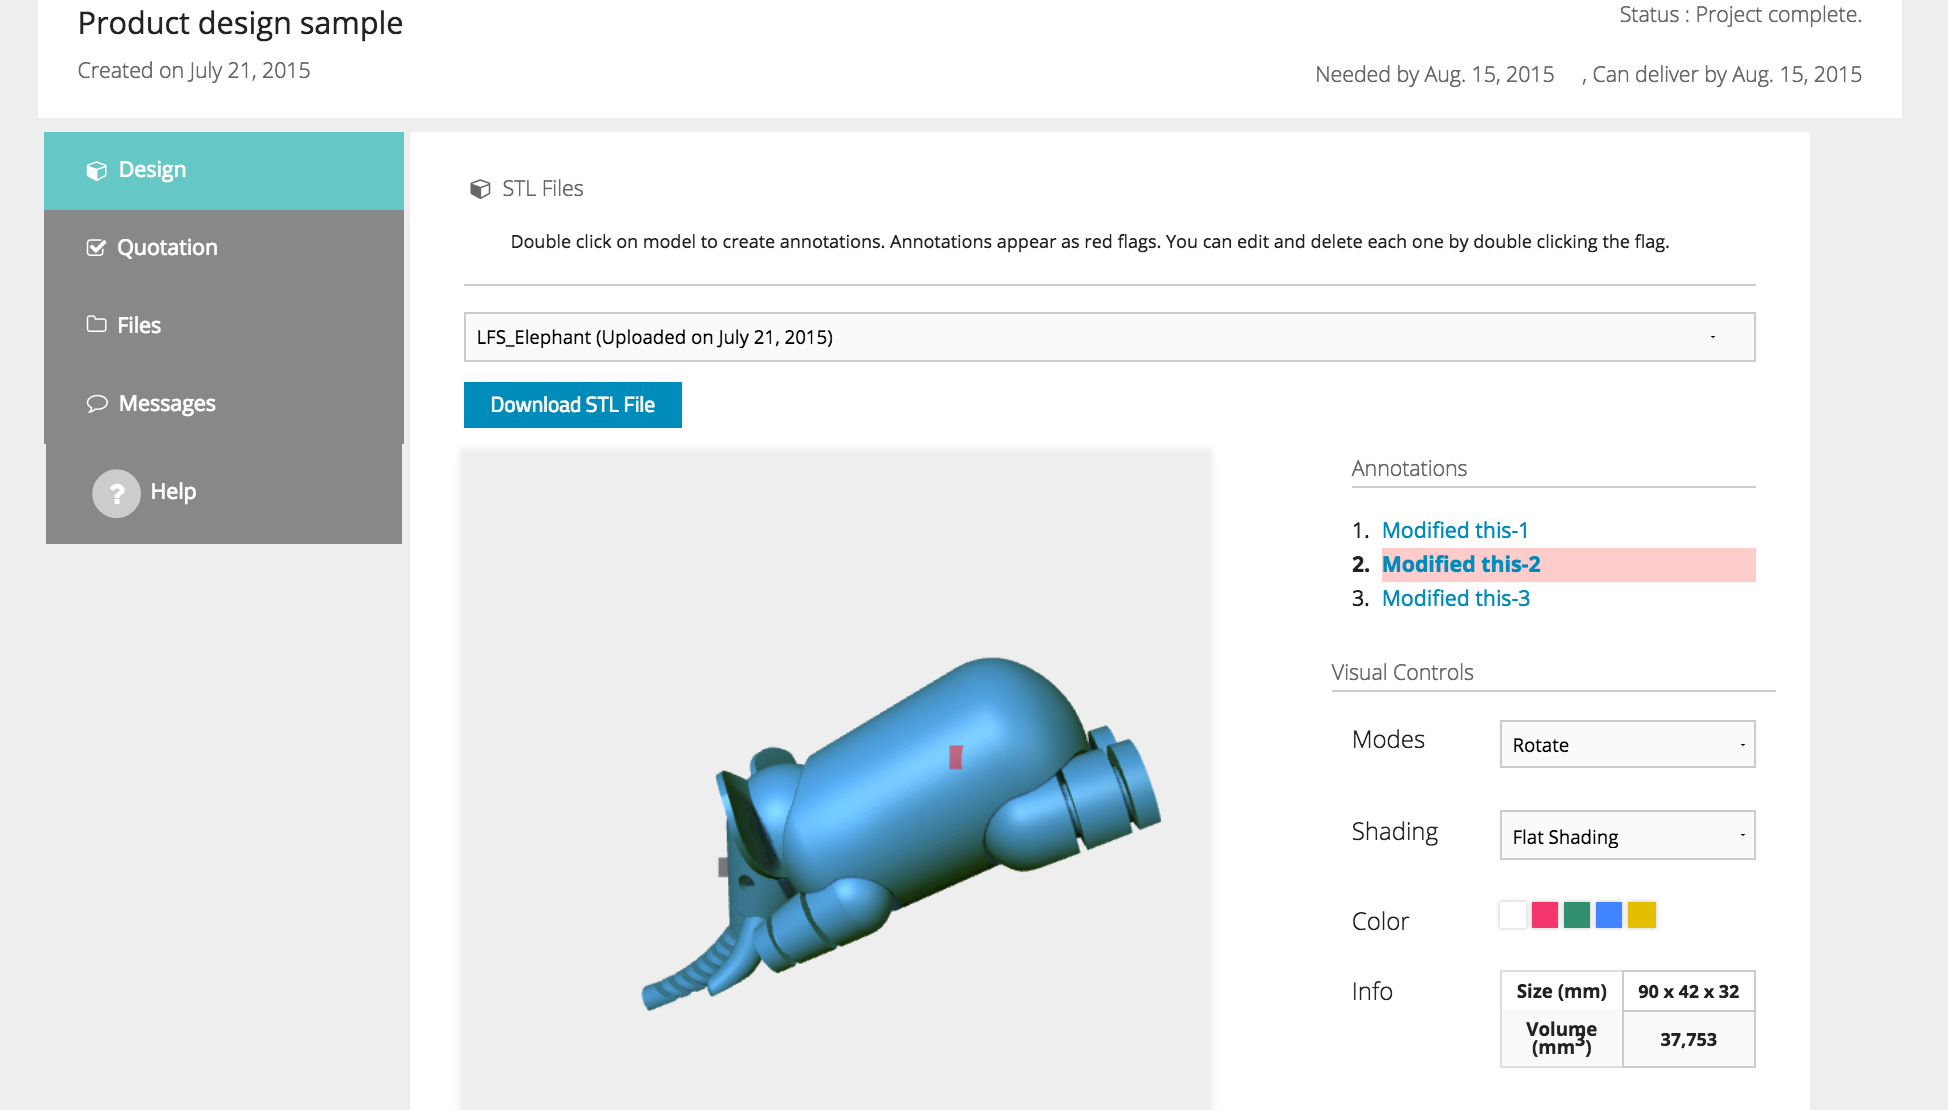Click the STL Files cube icon

[x=480, y=189]
